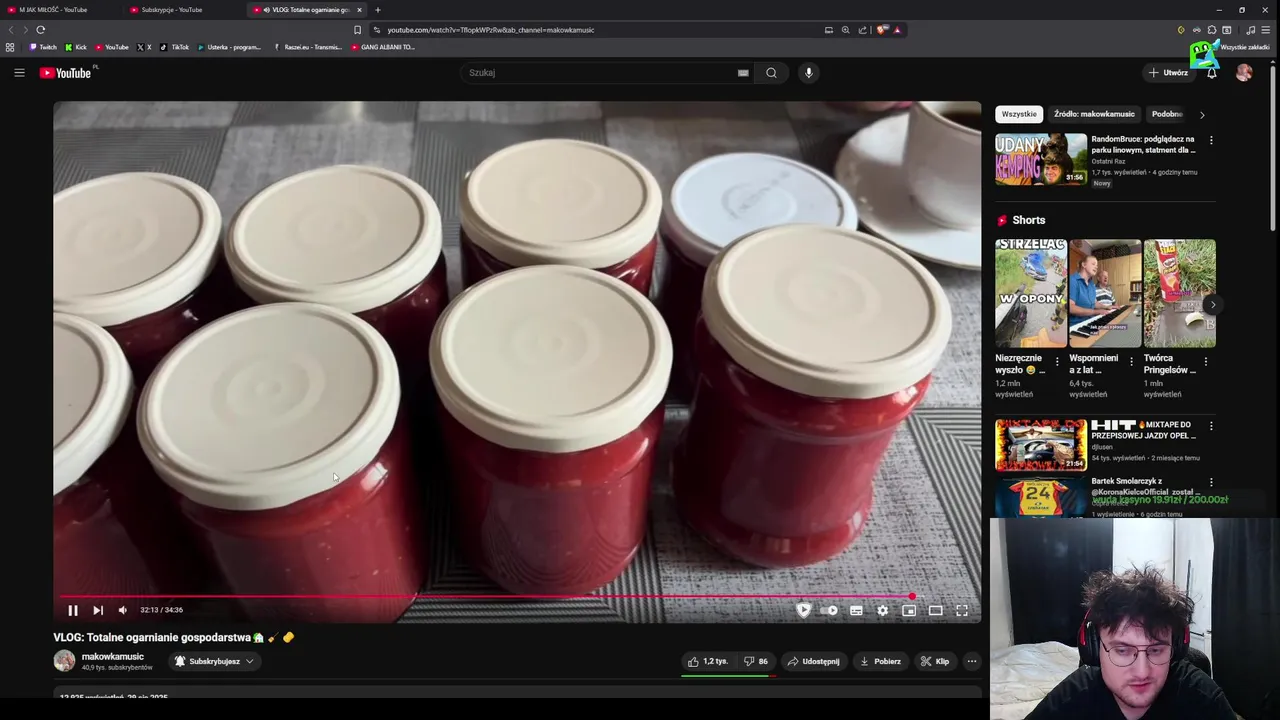The image size is (1280, 720).
Task: Open the account avatar menu
Action: point(1244,72)
